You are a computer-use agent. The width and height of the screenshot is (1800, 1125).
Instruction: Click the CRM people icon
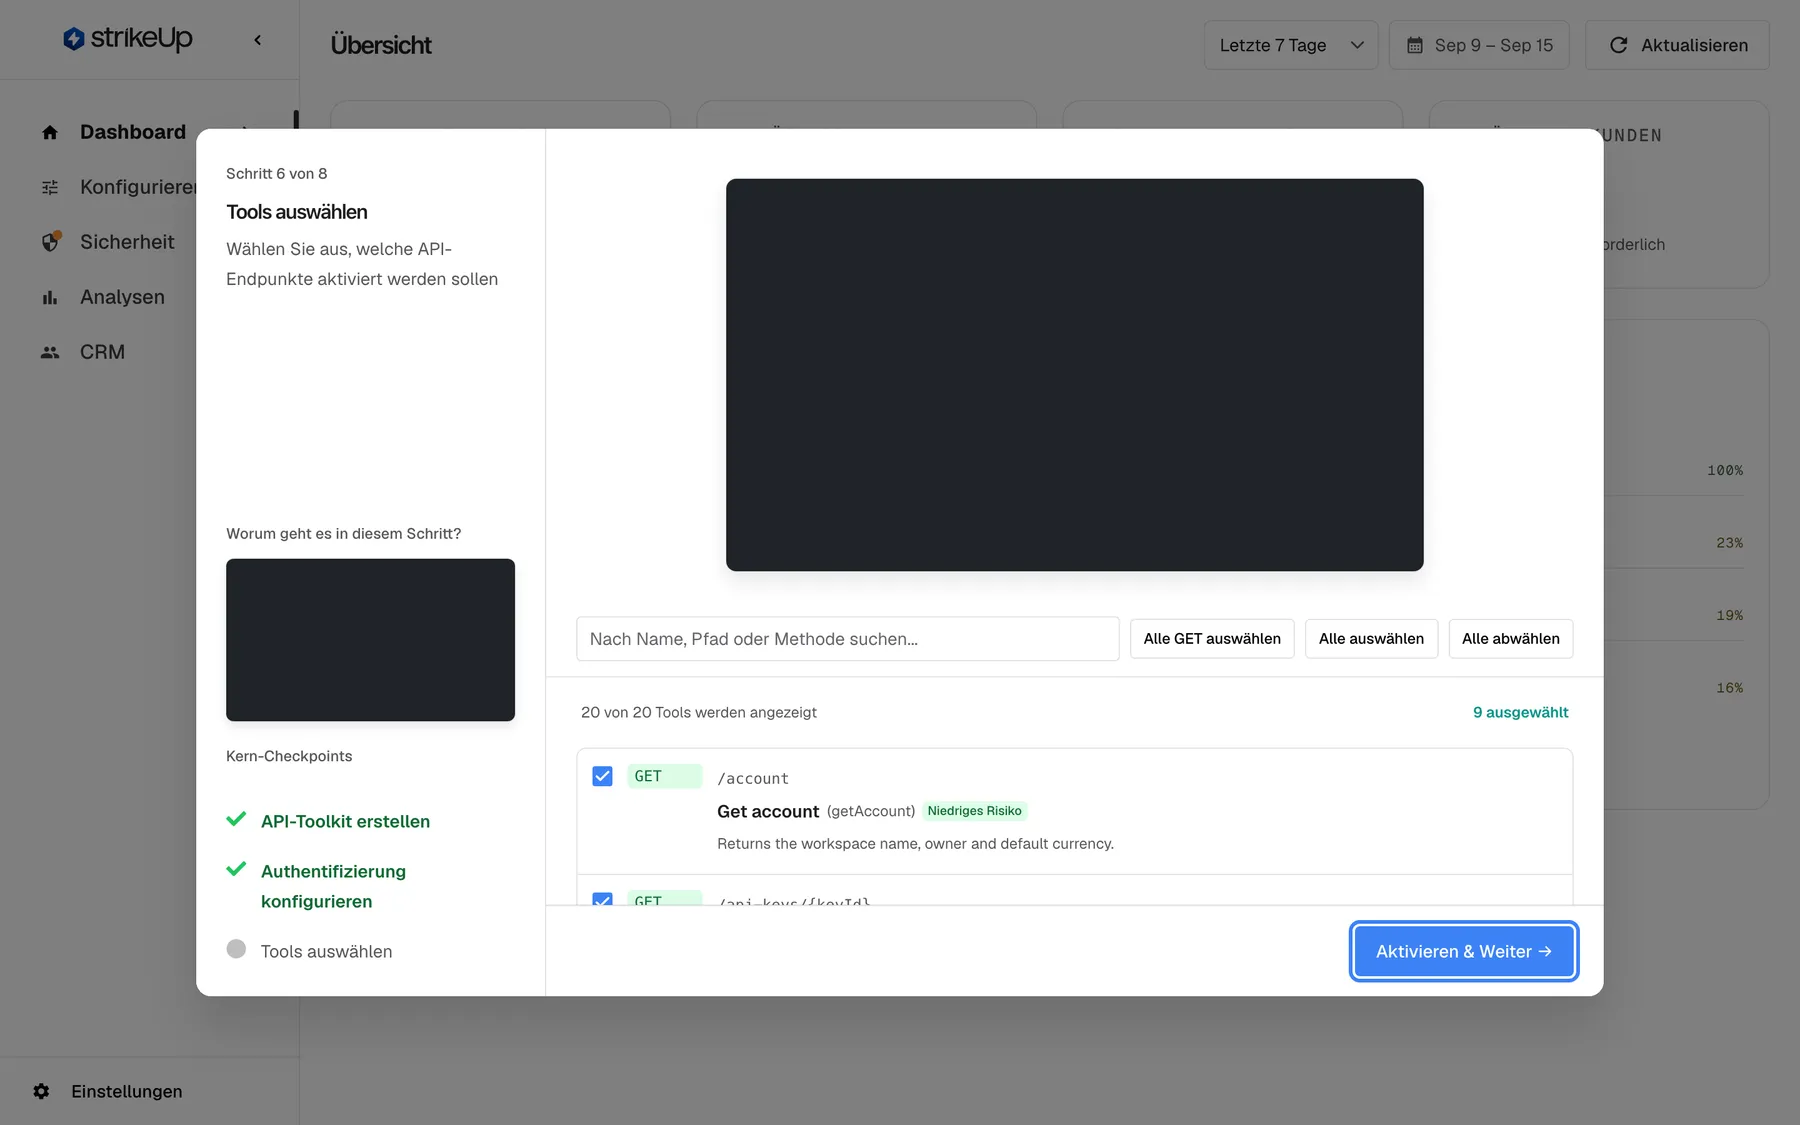[50, 352]
